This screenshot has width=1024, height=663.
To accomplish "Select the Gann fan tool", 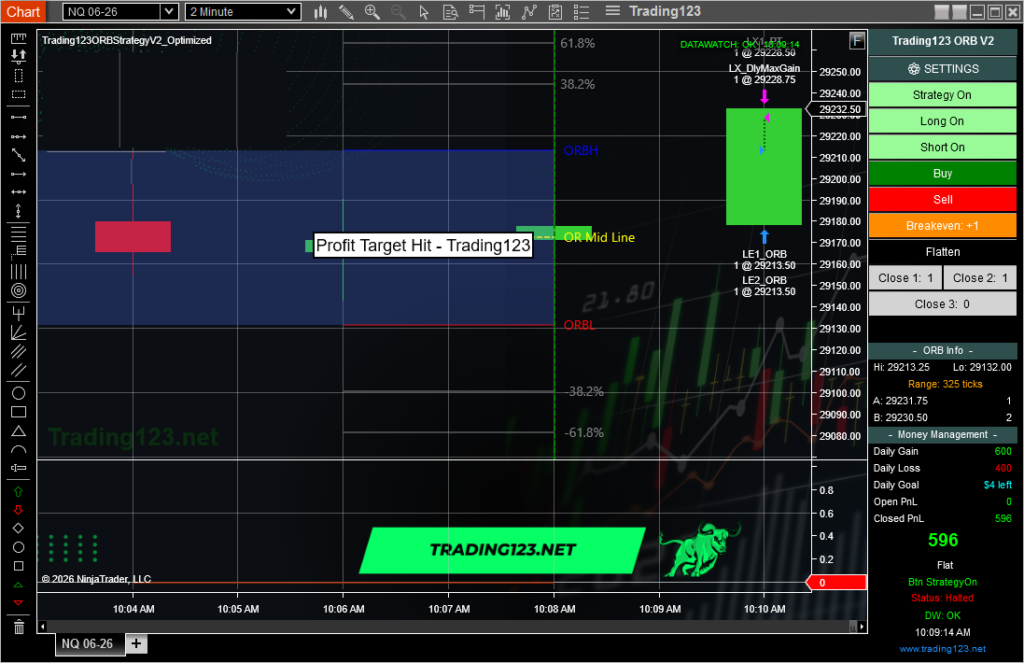I will (x=18, y=332).
